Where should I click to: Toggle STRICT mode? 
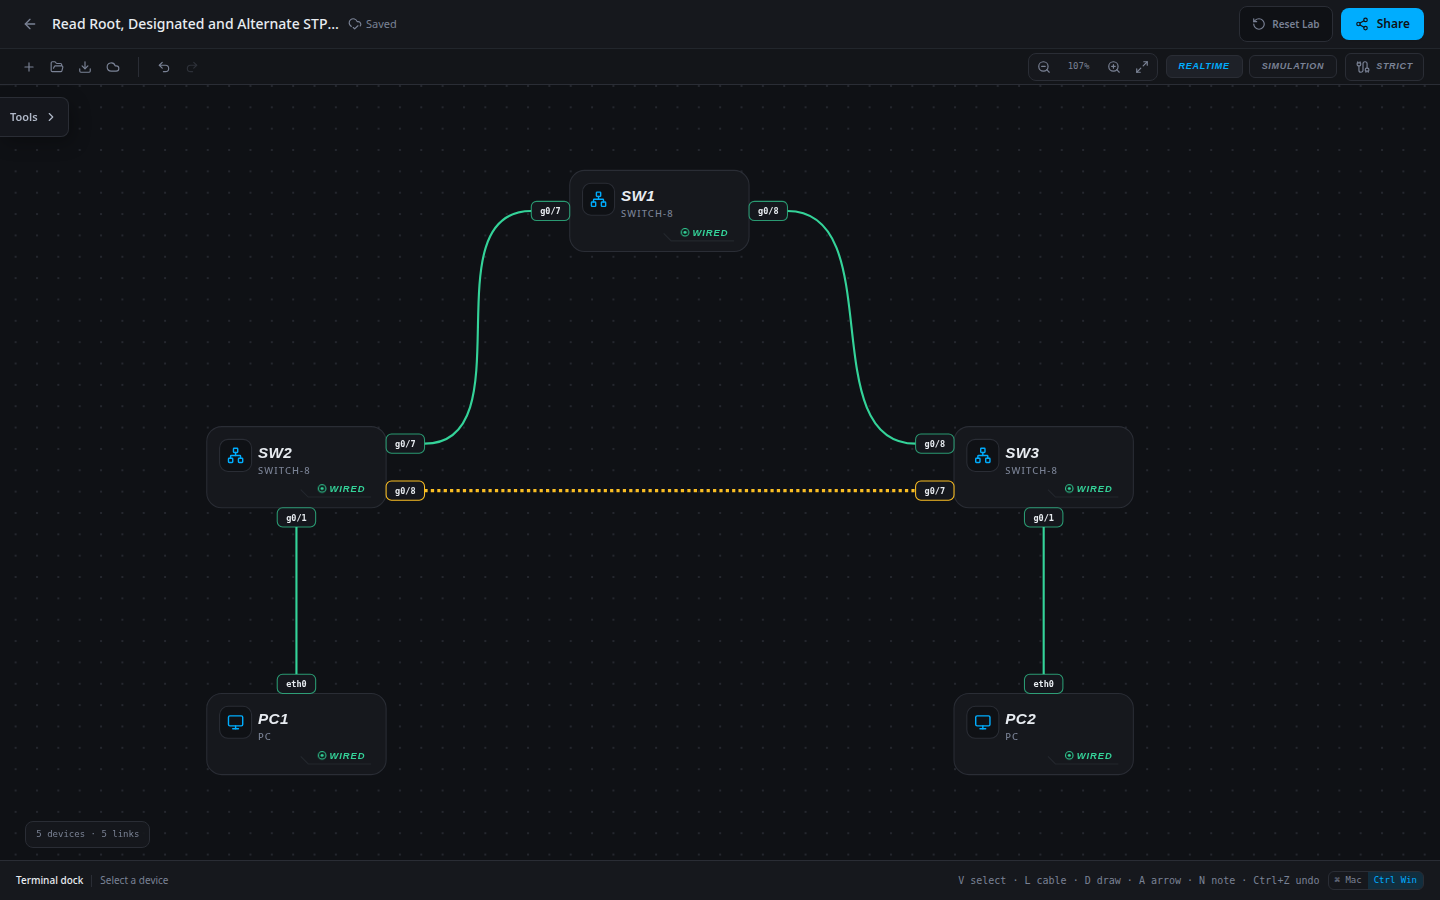pyautogui.click(x=1384, y=66)
